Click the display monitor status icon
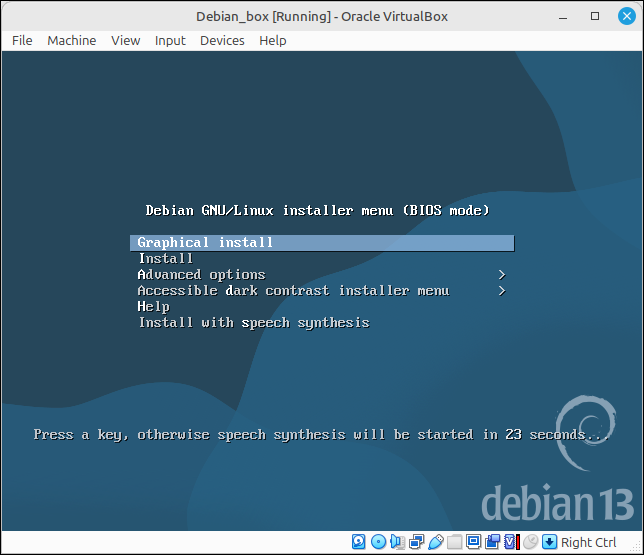Image resolution: width=644 pixels, height=555 pixels. (473, 542)
